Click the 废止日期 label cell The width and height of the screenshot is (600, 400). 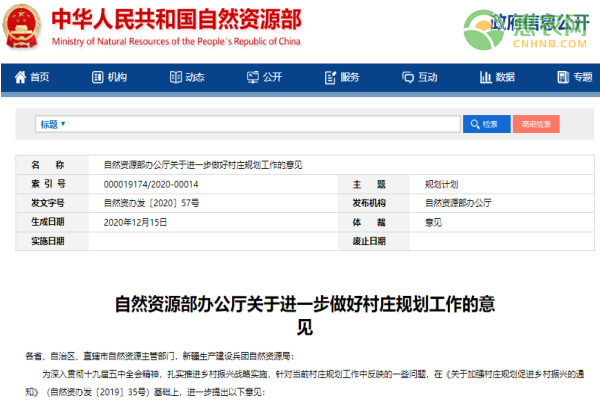coord(373,241)
